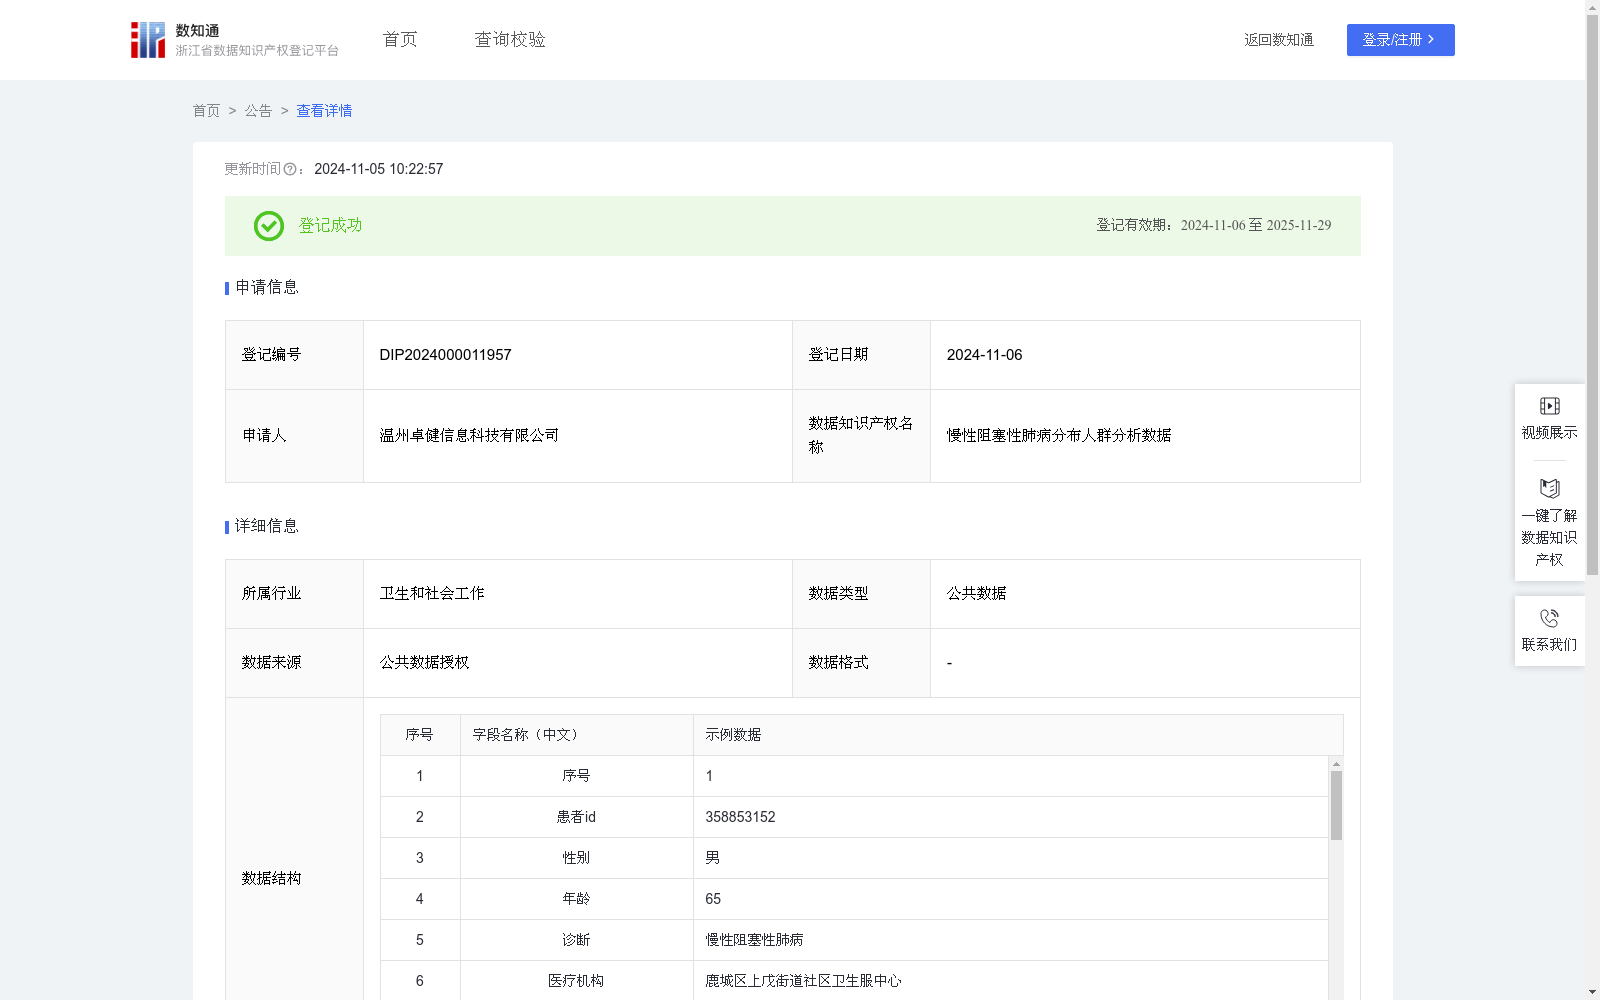
Task: Open 一键了解数据知识产权 guide icon
Action: [1549, 489]
